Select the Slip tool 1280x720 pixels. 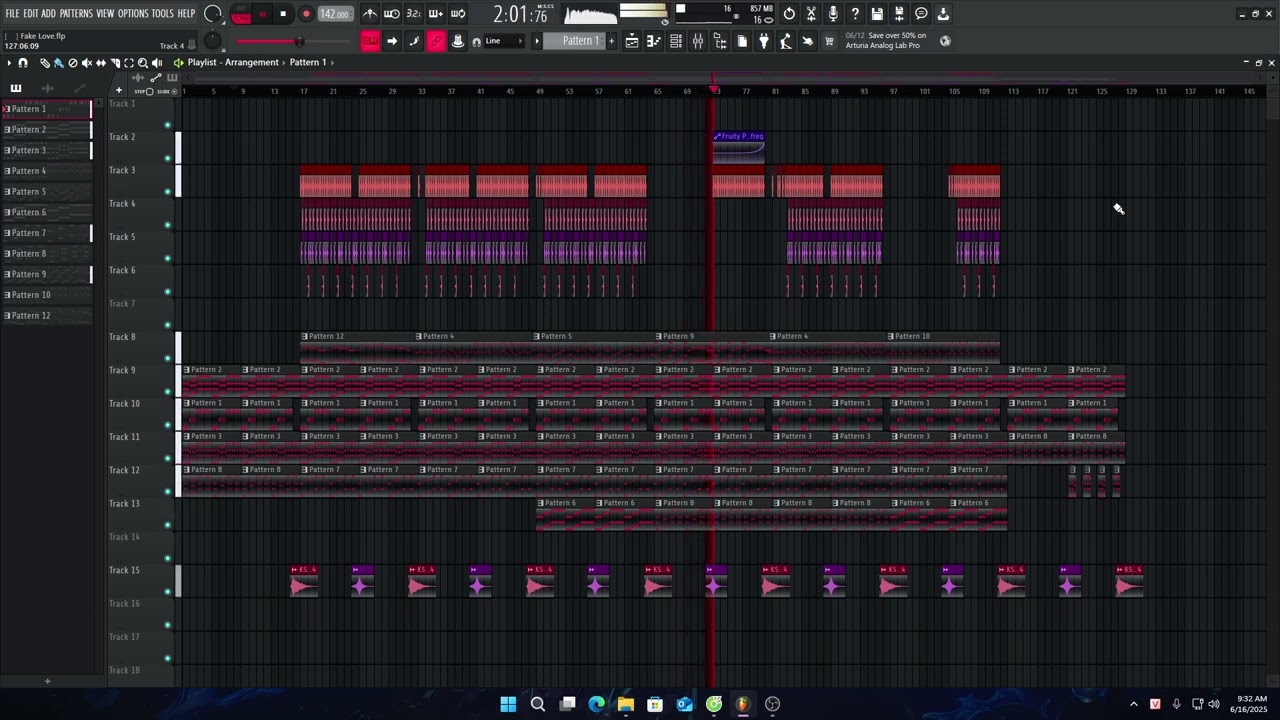coord(100,63)
